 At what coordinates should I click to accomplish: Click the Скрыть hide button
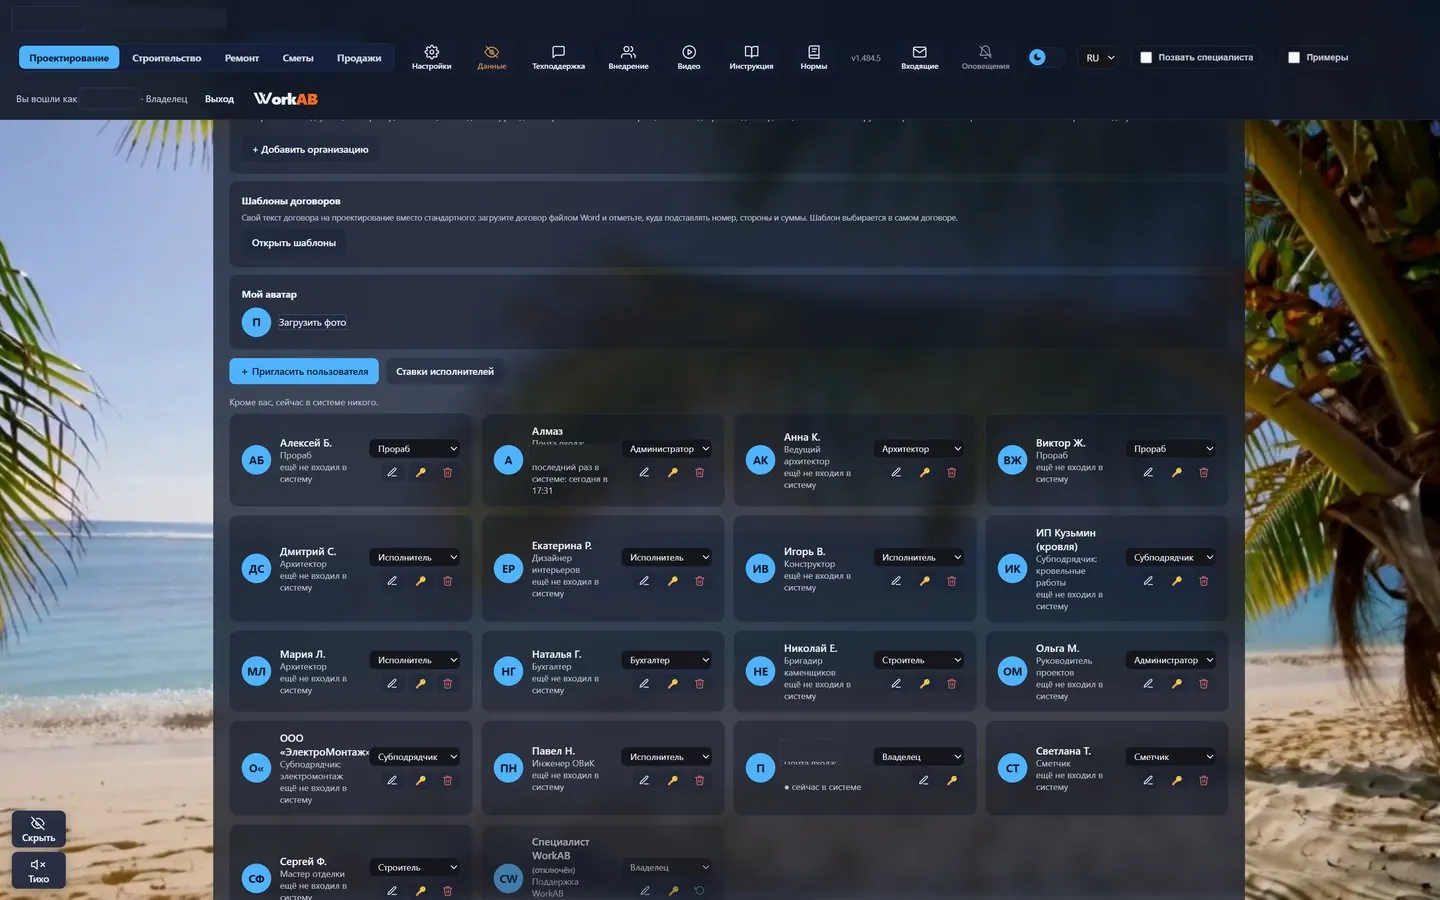pyautogui.click(x=38, y=829)
